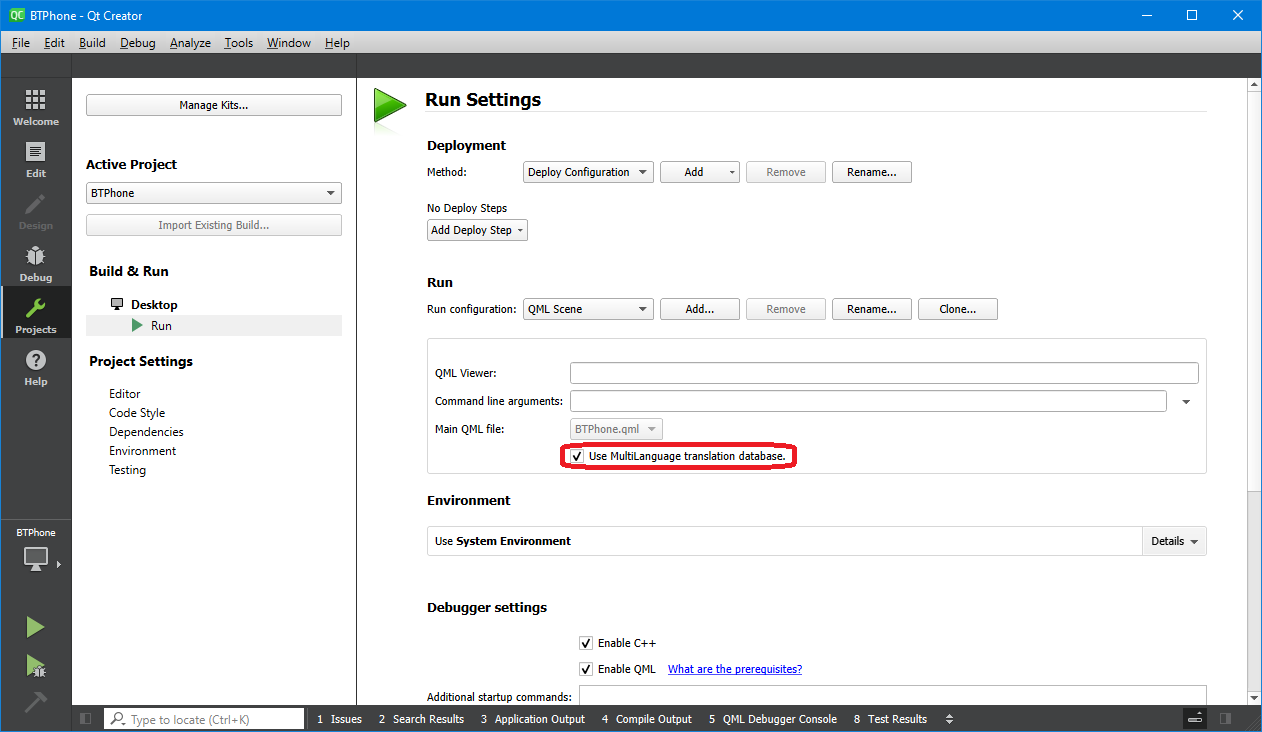Uncheck Use MultiLanguage translation database
The width and height of the screenshot is (1262, 732).
point(577,456)
